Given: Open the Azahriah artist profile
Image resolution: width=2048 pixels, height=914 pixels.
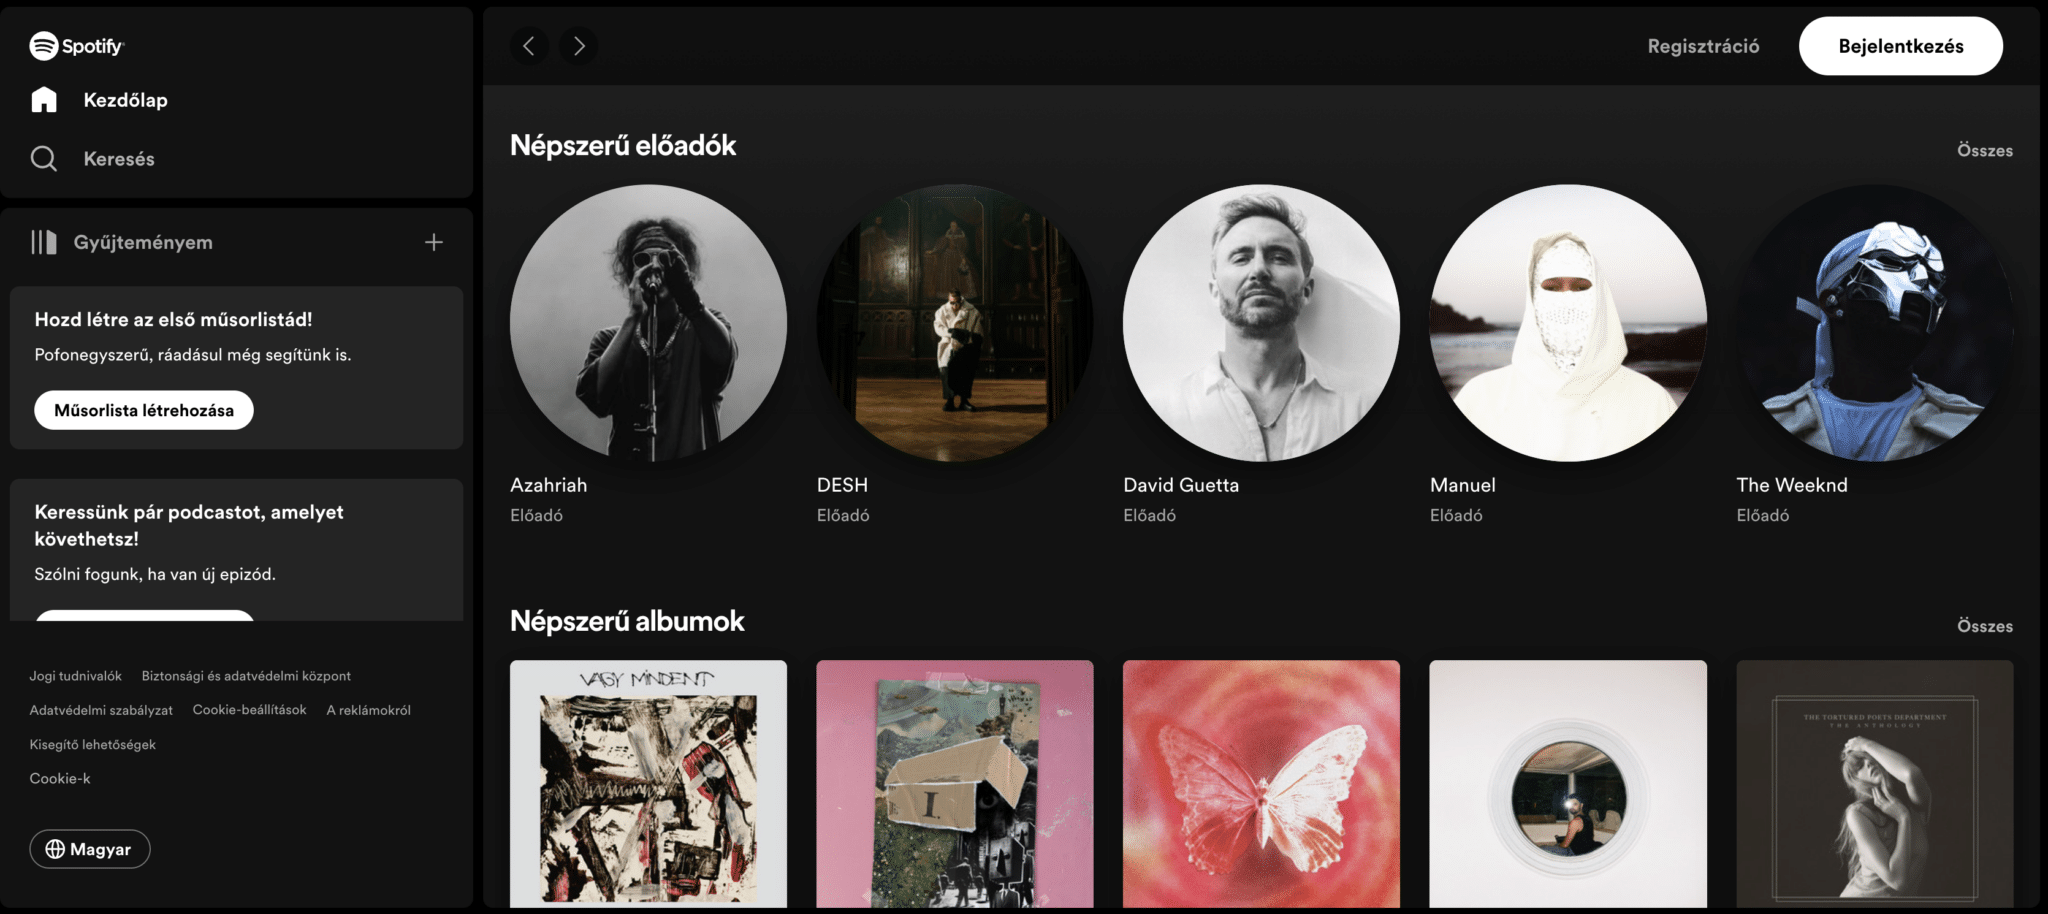Looking at the screenshot, I should click(x=648, y=322).
